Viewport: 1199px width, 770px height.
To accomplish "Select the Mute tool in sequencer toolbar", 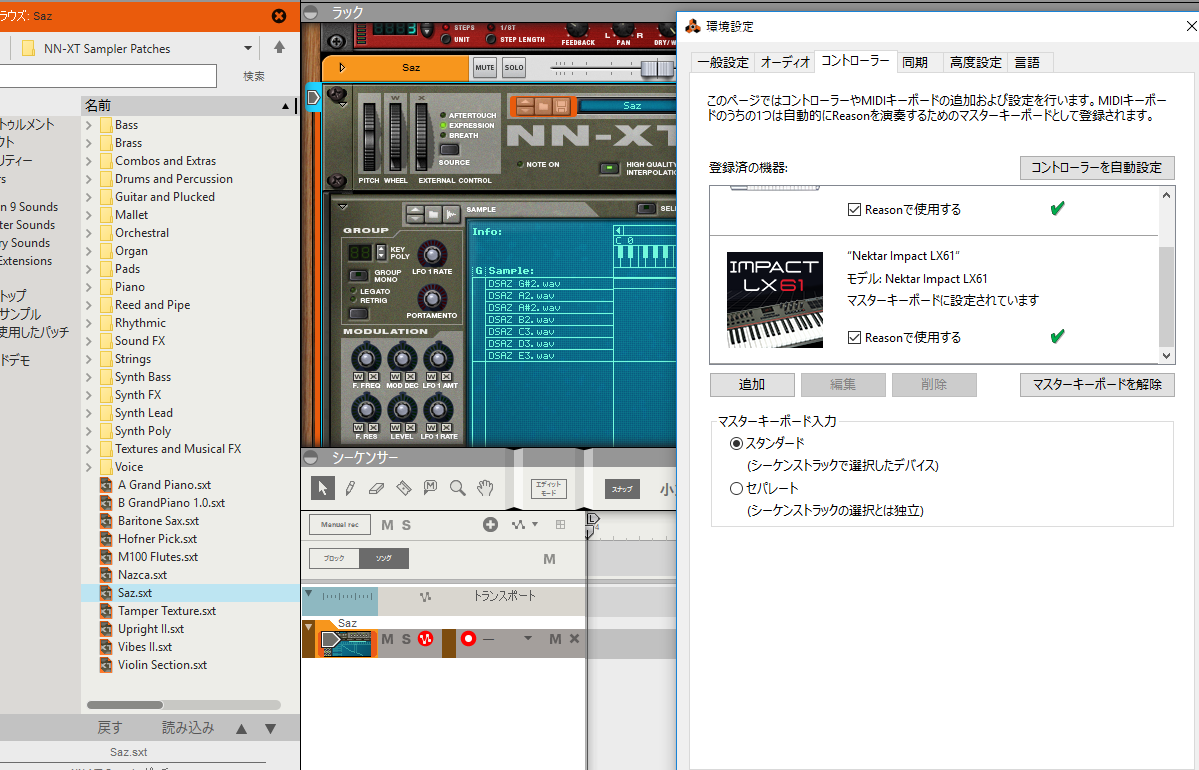I will (431, 488).
